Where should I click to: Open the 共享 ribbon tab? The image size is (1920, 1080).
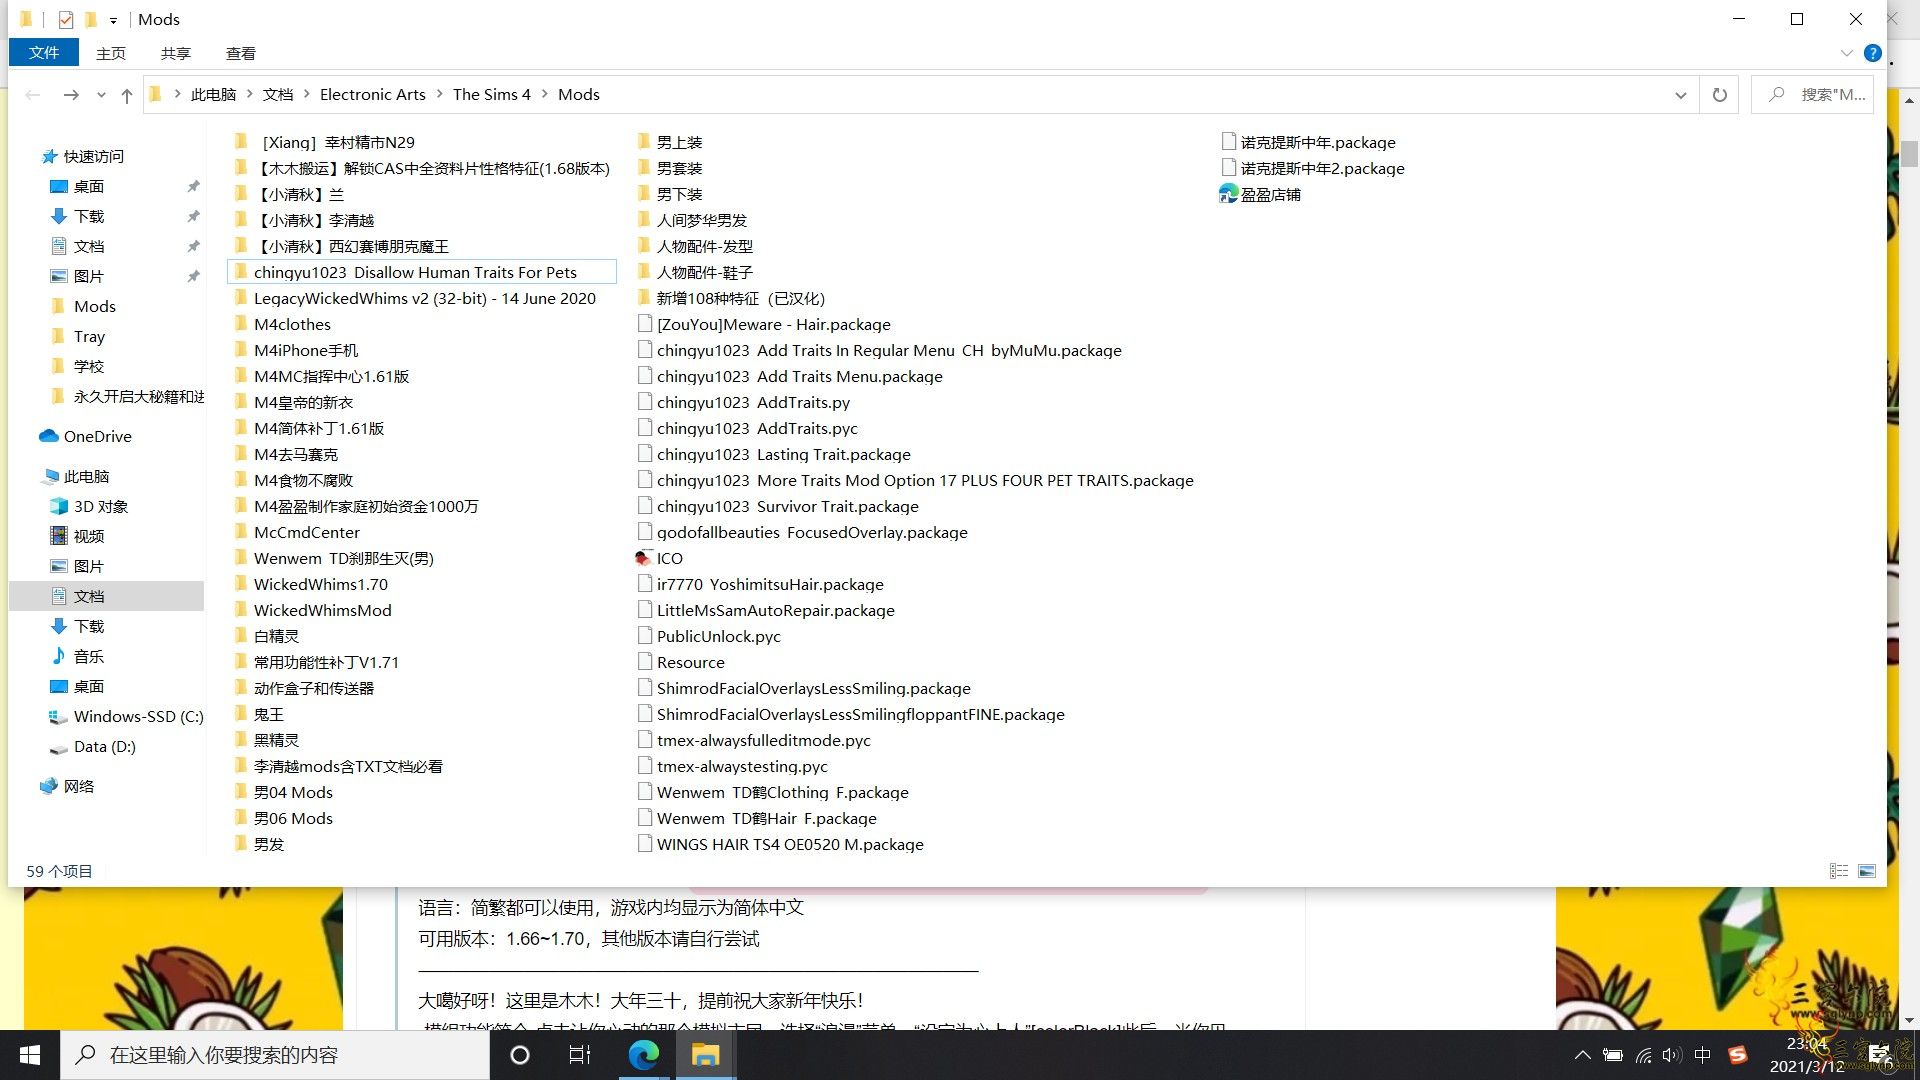pos(176,53)
